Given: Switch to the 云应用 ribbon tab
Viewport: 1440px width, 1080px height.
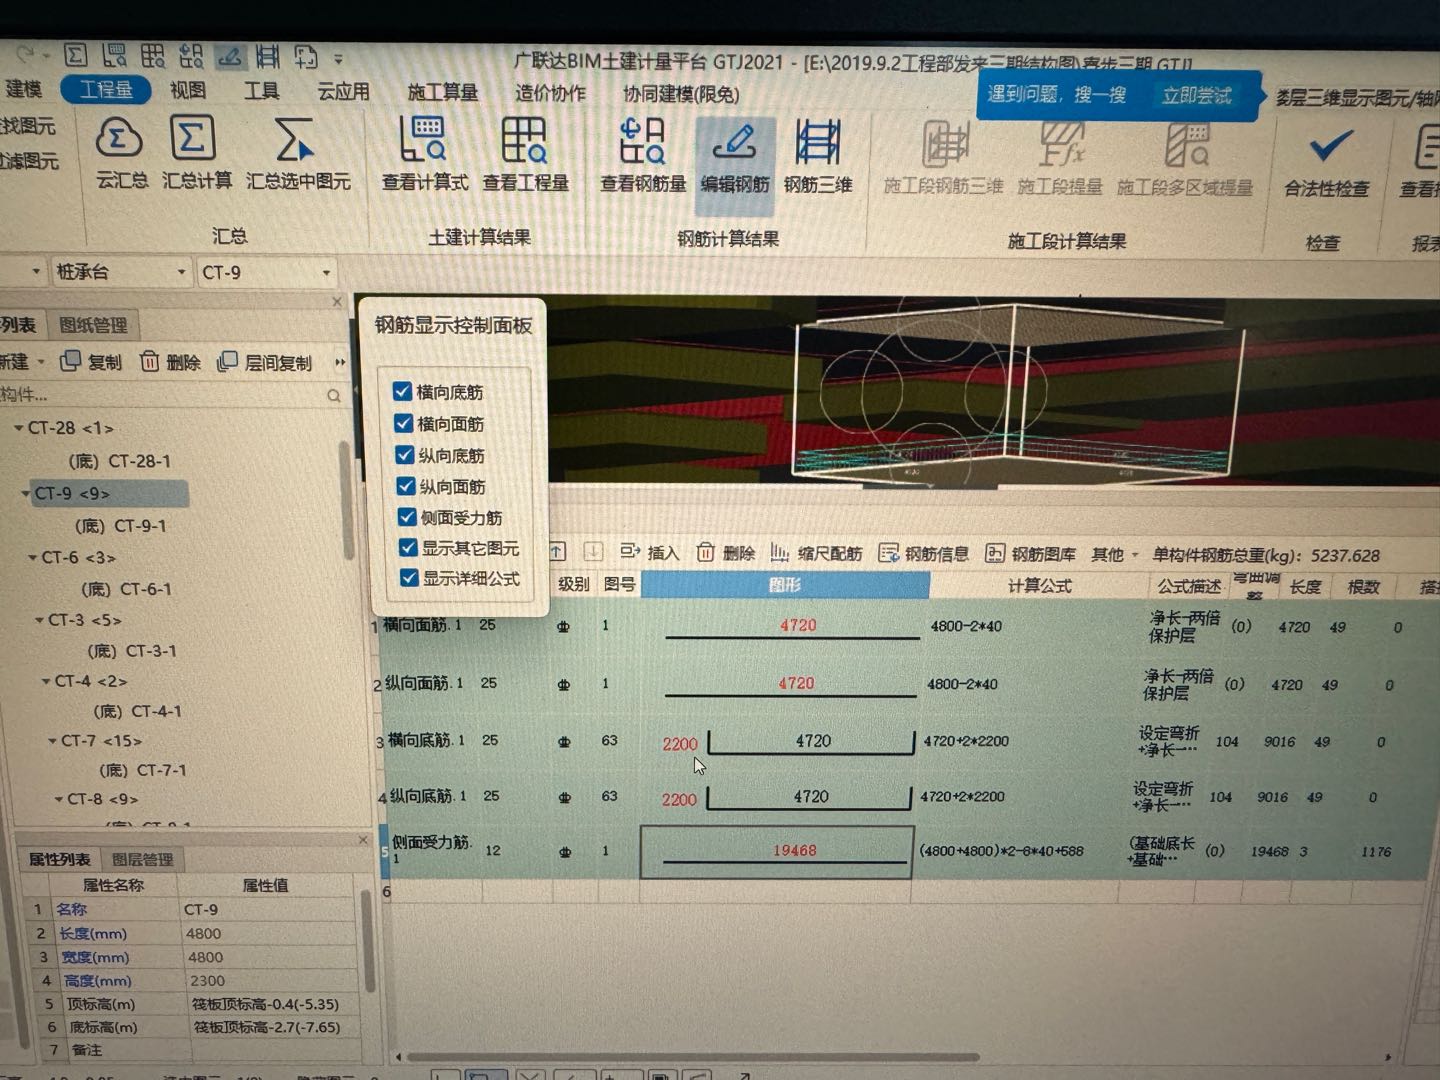Looking at the screenshot, I should coord(343,91).
